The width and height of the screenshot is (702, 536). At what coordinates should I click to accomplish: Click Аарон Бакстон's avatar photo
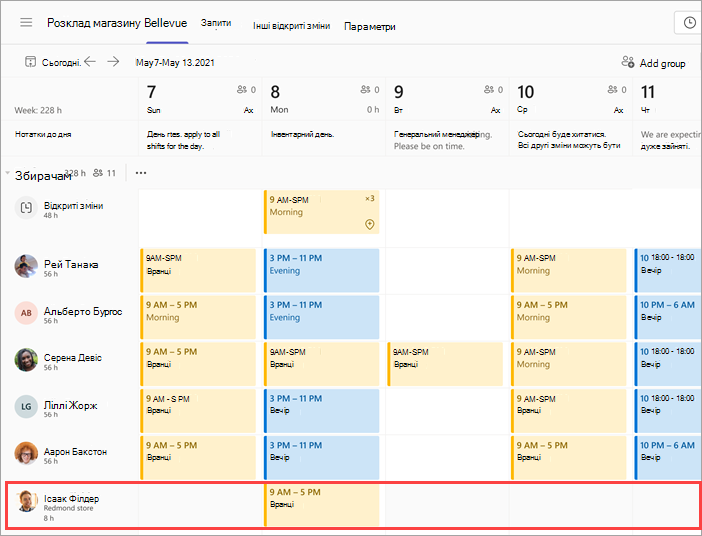click(26, 454)
